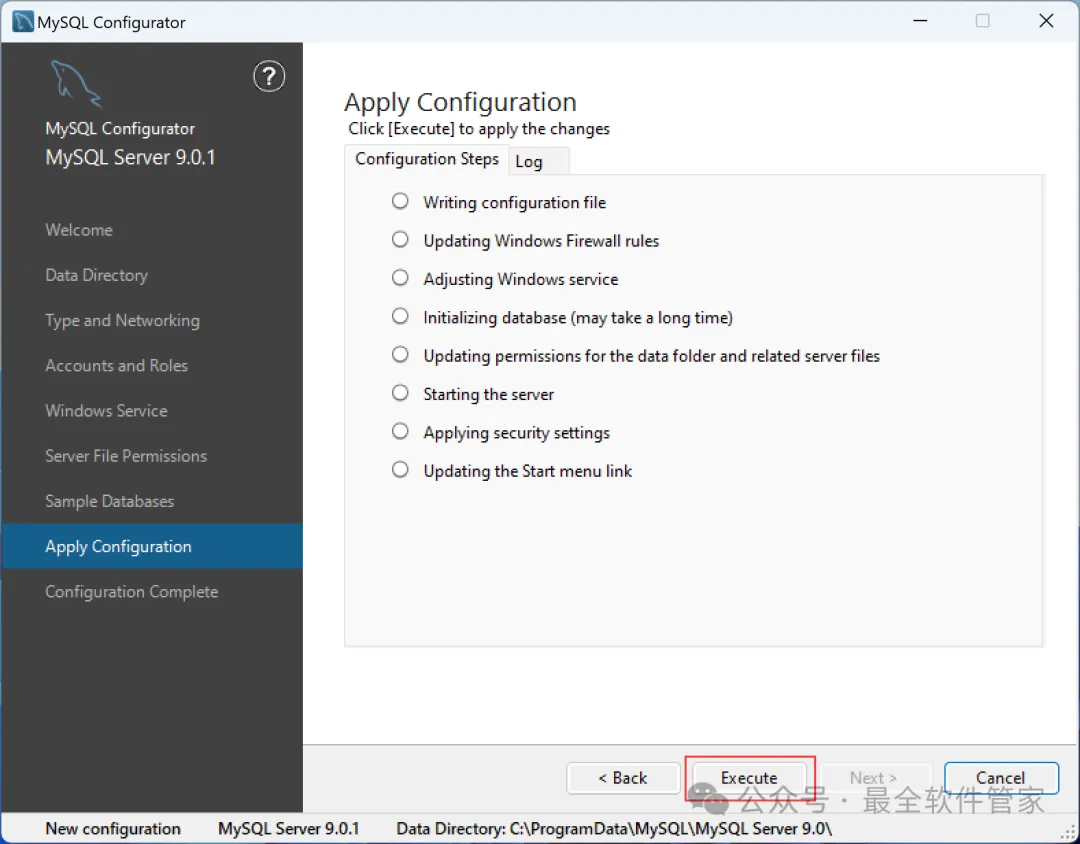Select the Starting the server step circle
Viewport: 1080px width, 844px height.
click(400, 393)
